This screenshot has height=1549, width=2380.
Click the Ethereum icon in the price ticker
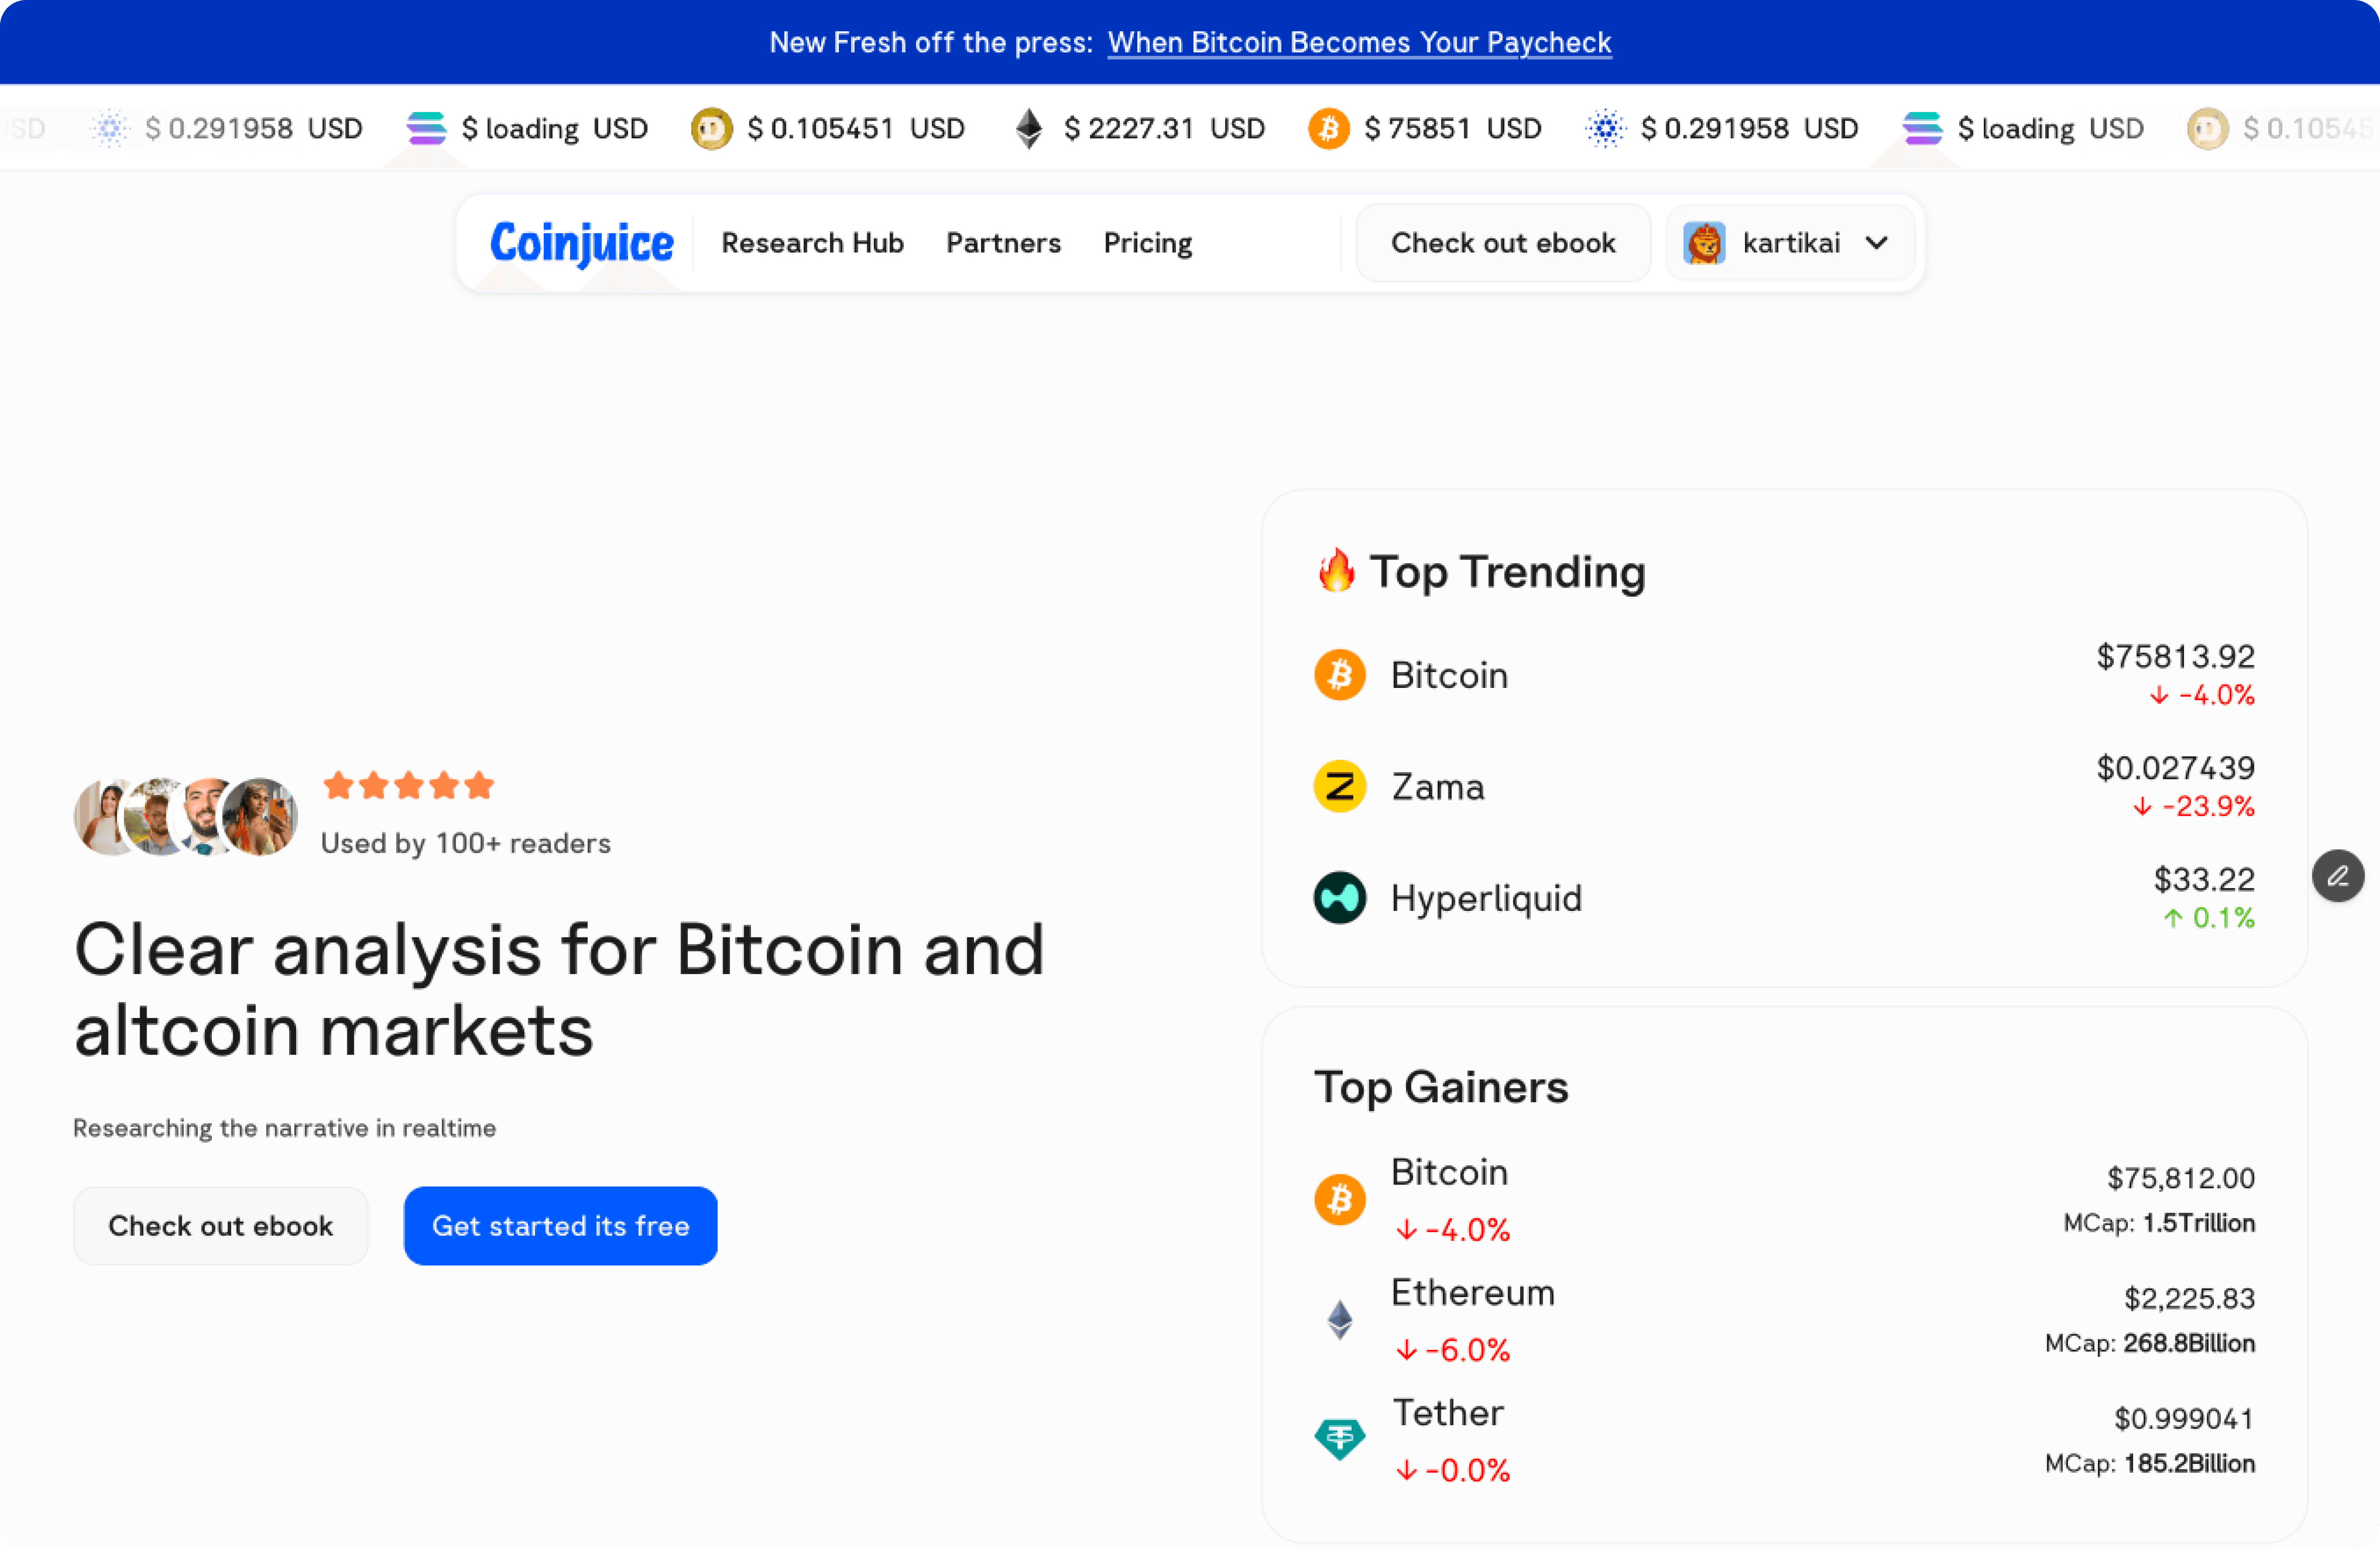click(1028, 129)
